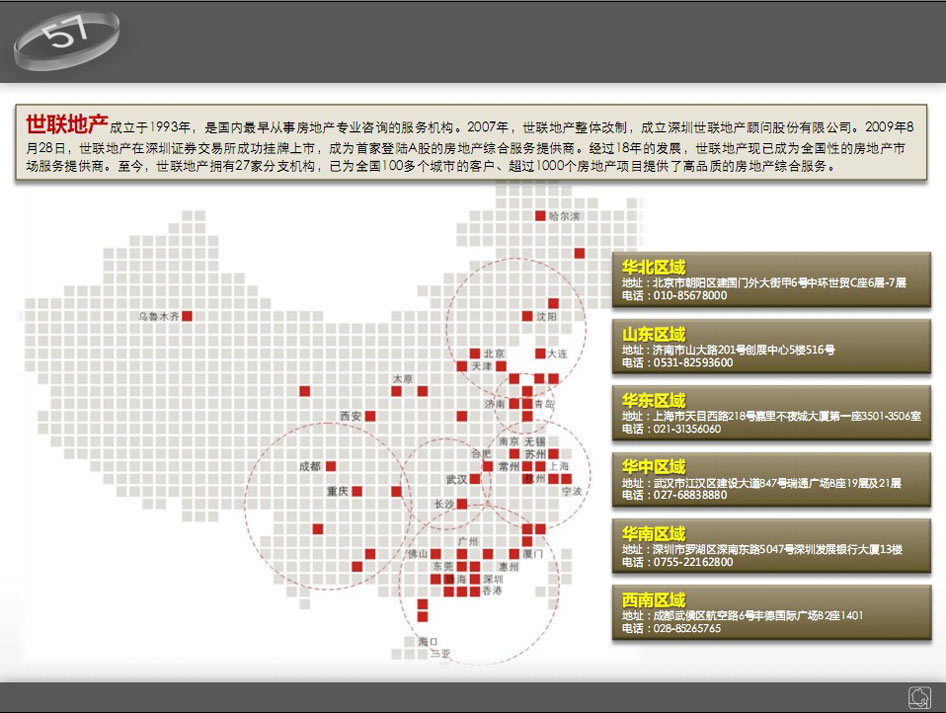Click the 苏州 city label
Viewport: 946px width, 713px height.
point(535,454)
